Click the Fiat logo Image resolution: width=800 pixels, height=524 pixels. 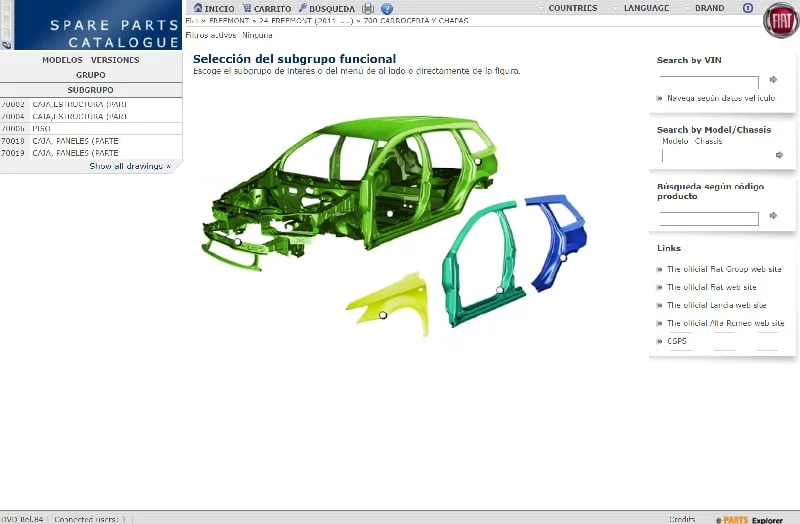(780, 20)
